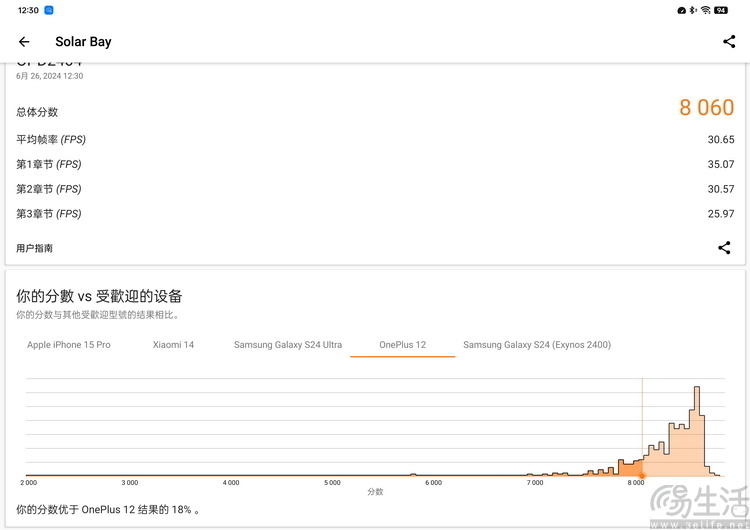Tap the date 6月 26, 2024 12:30
This screenshot has height=530, width=750.
[50, 76]
